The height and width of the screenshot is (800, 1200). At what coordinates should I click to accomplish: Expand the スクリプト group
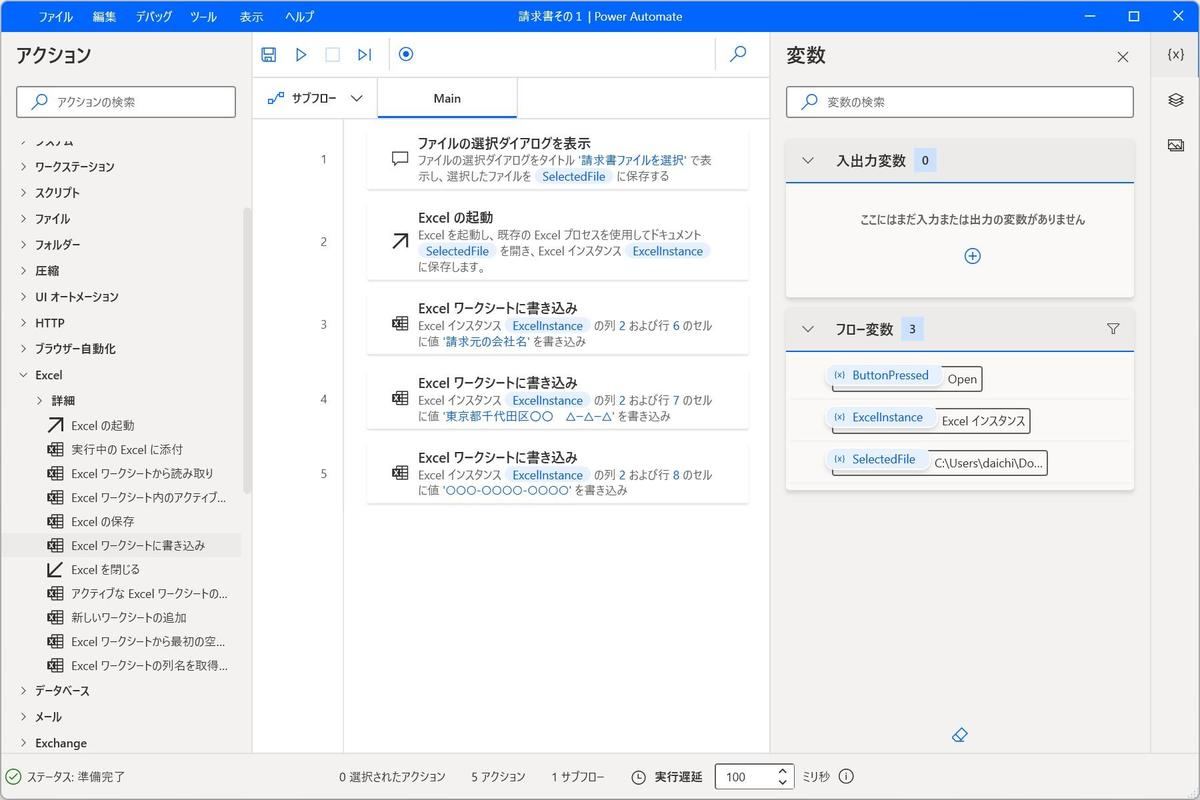coord(24,193)
